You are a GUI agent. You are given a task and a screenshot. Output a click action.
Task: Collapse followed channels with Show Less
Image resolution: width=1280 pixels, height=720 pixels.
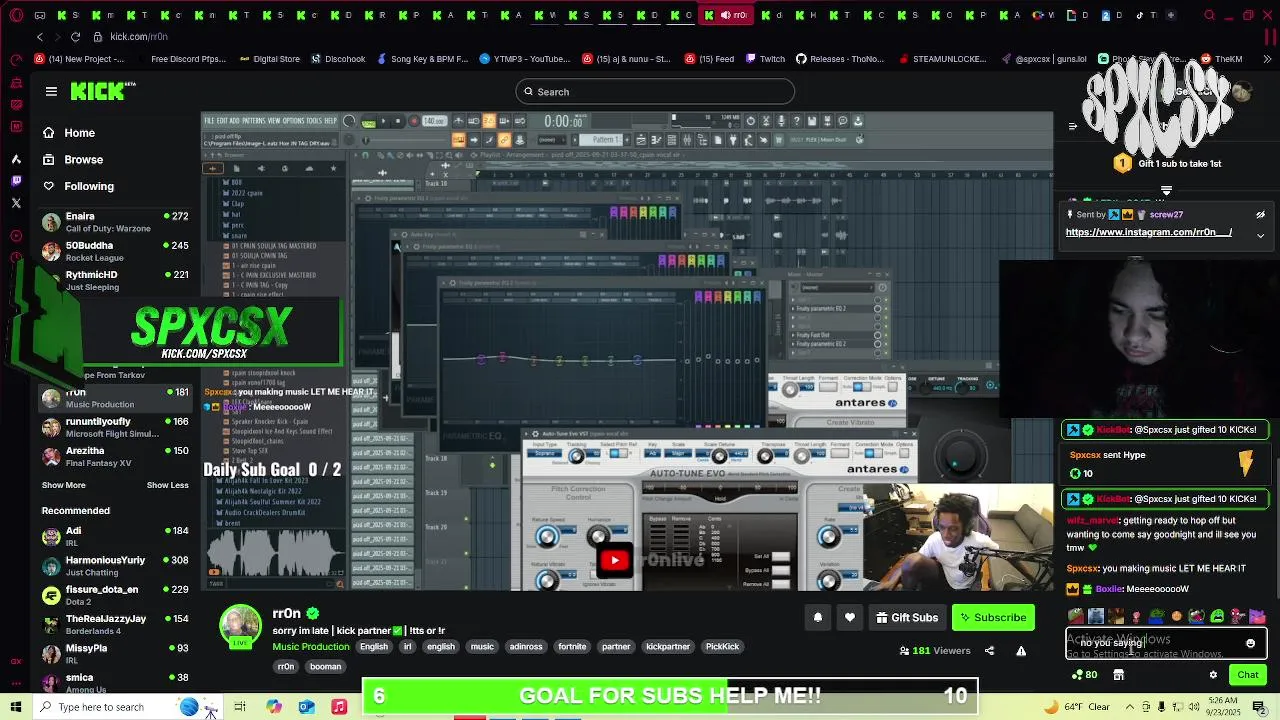[x=167, y=485]
